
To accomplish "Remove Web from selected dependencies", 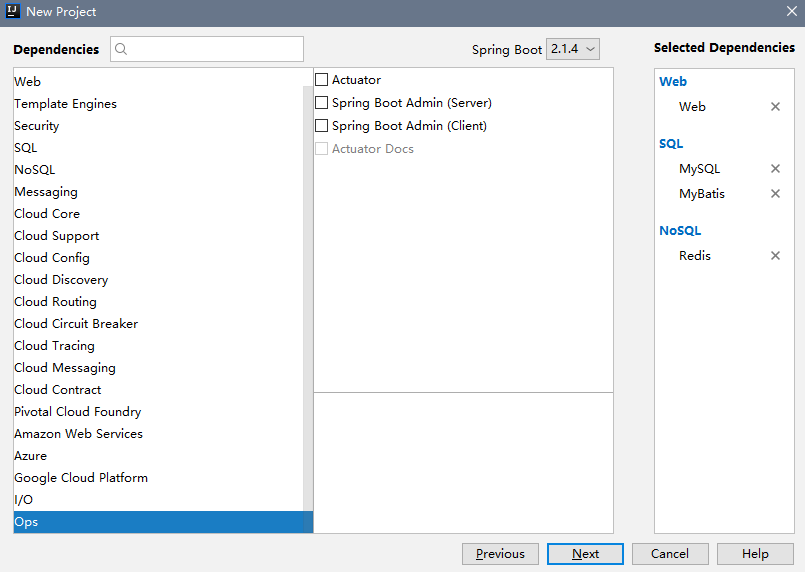I will coord(775,107).
